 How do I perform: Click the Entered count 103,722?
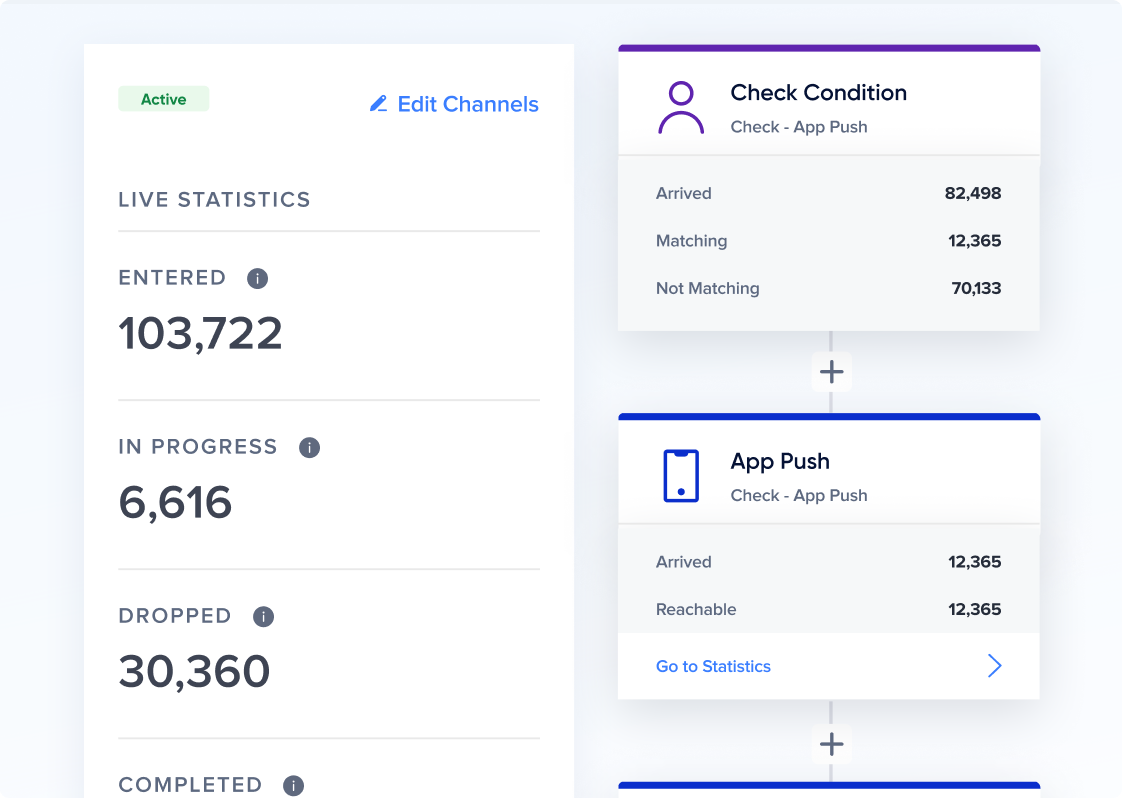pos(200,333)
